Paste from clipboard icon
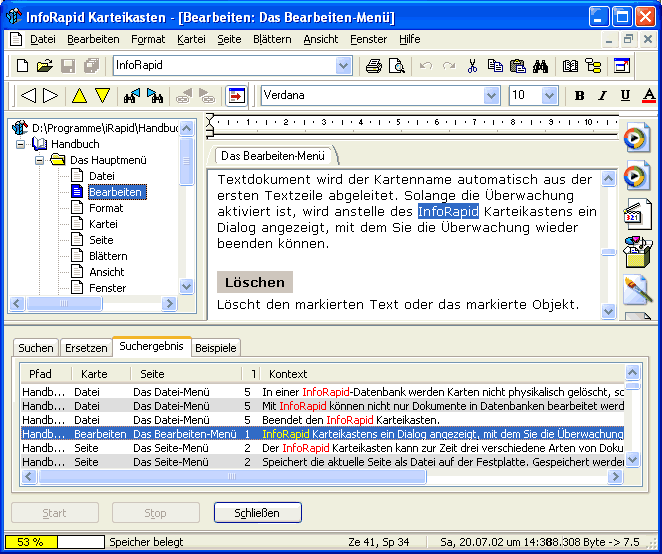The image size is (662, 554). pos(518,66)
